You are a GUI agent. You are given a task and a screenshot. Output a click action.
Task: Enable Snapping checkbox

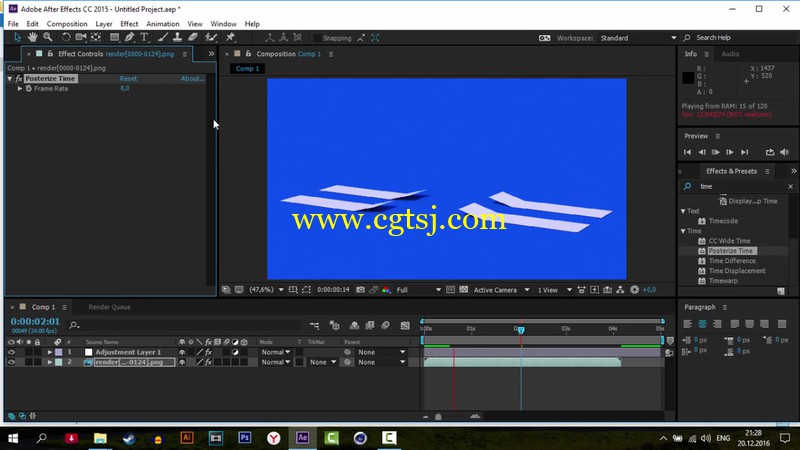(x=317, y=38)
